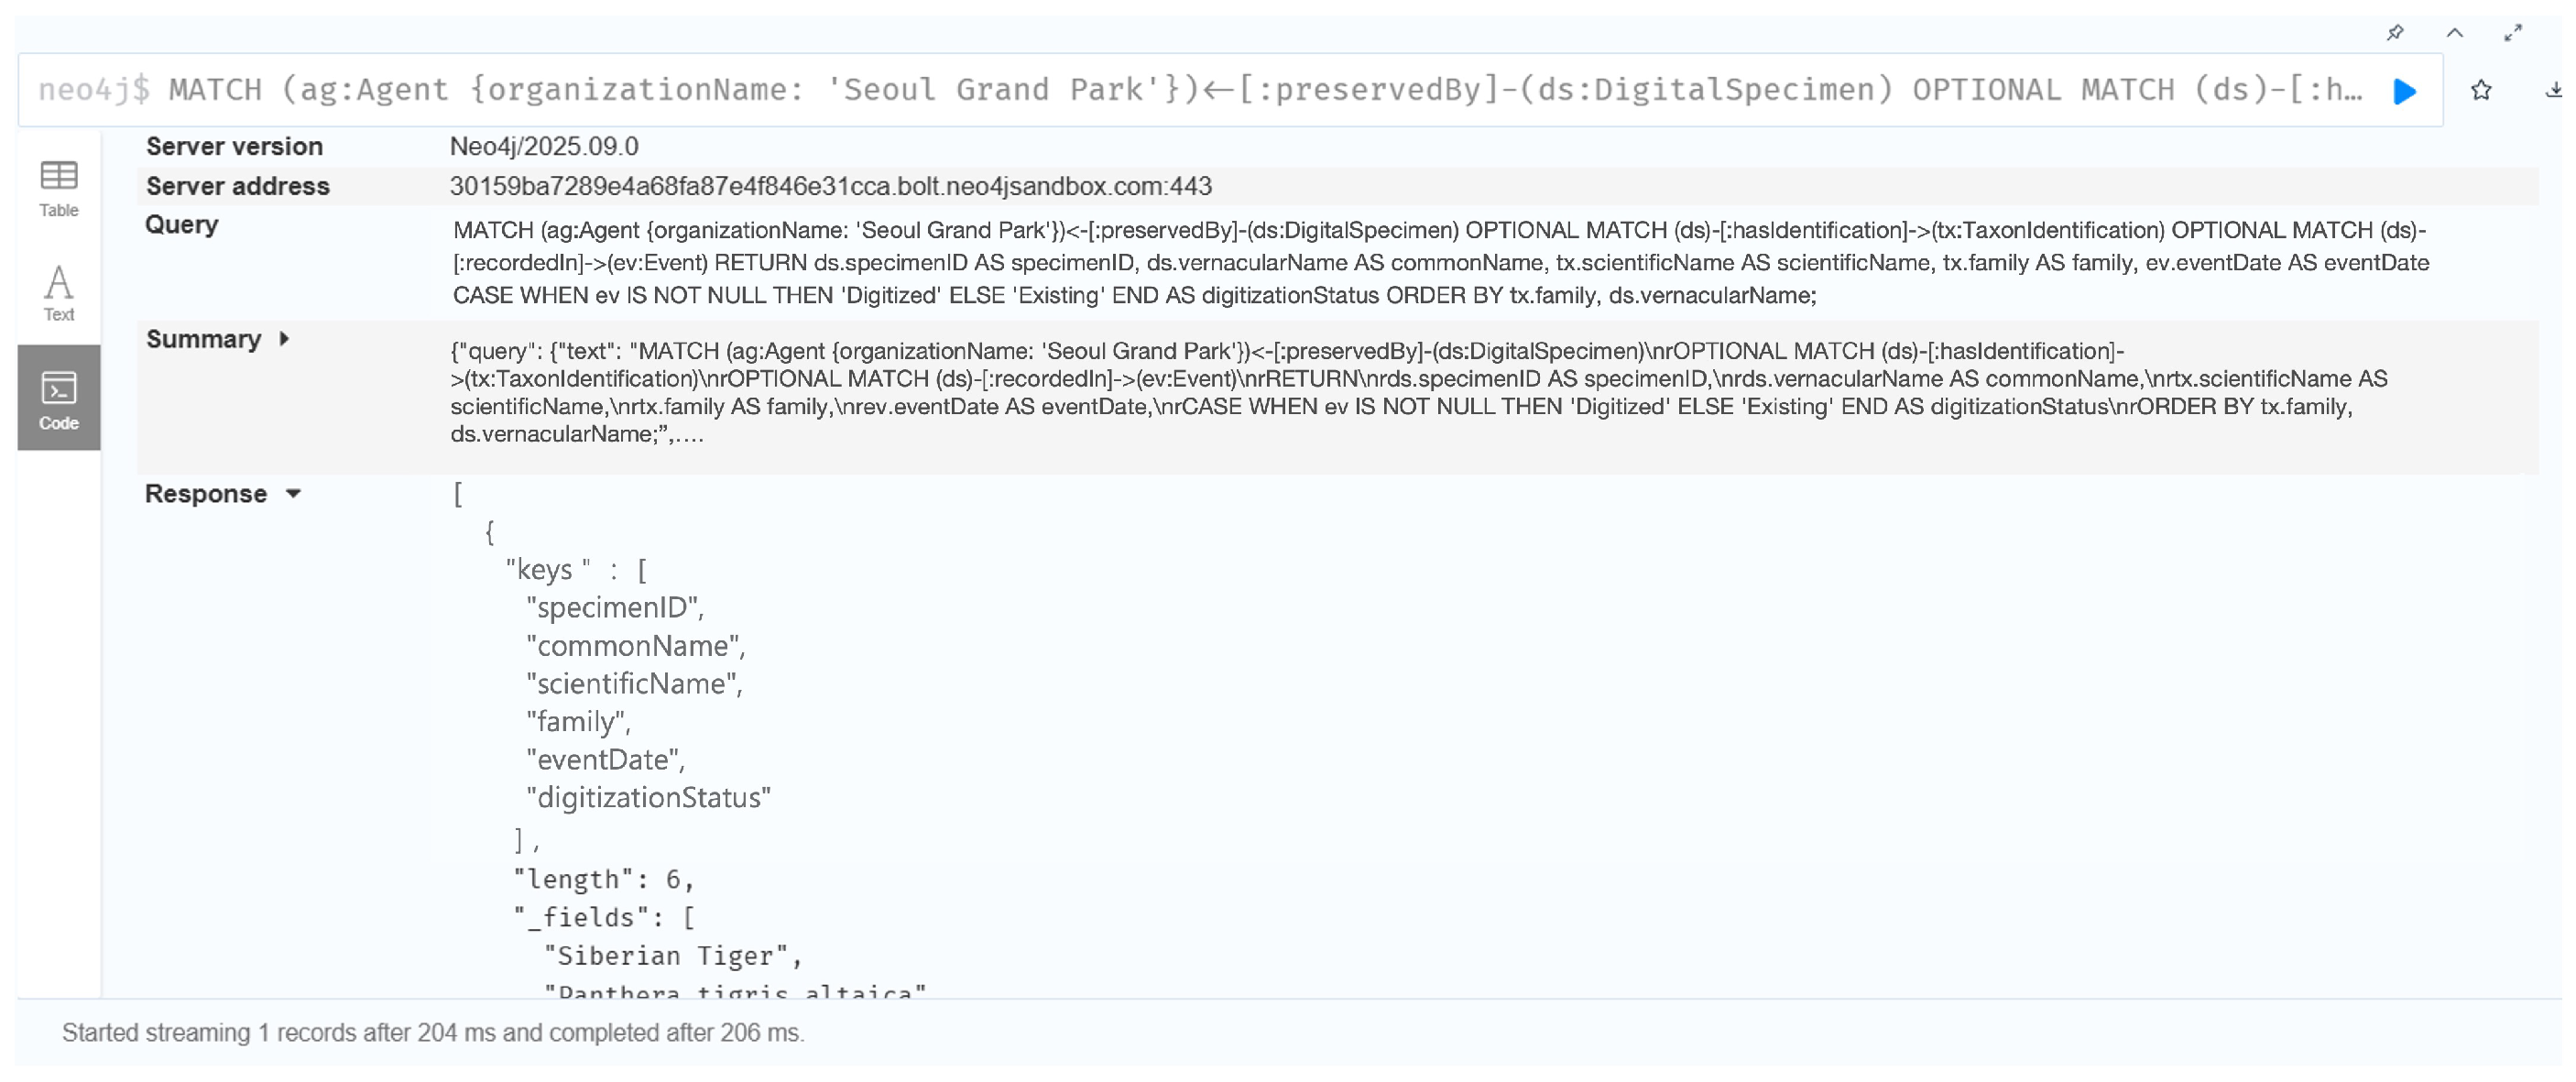The image size is (2576, 1082).
Task: Click the full Query text block
Action: 1440,263
